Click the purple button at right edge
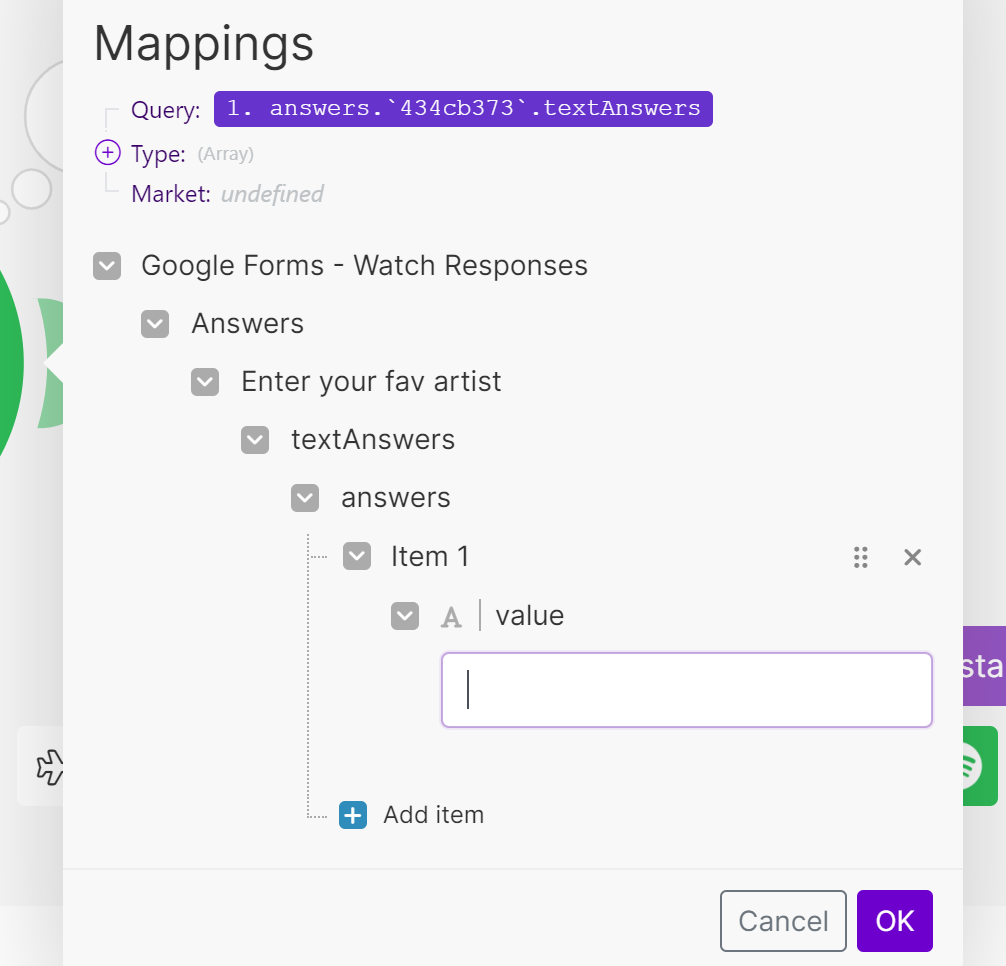1006x966 pixels. 984,665
